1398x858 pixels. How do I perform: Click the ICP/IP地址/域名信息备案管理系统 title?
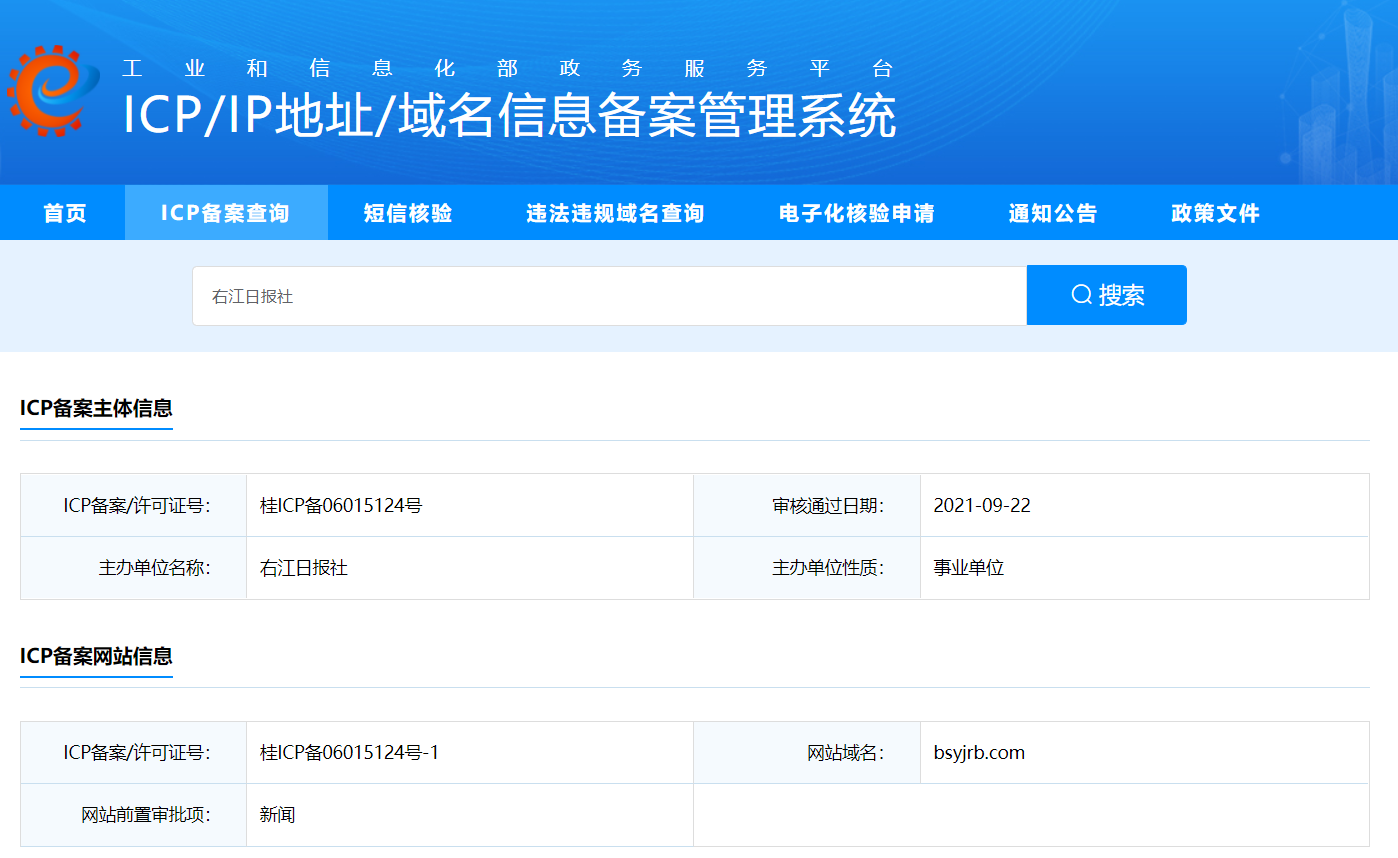click(510, 116)
